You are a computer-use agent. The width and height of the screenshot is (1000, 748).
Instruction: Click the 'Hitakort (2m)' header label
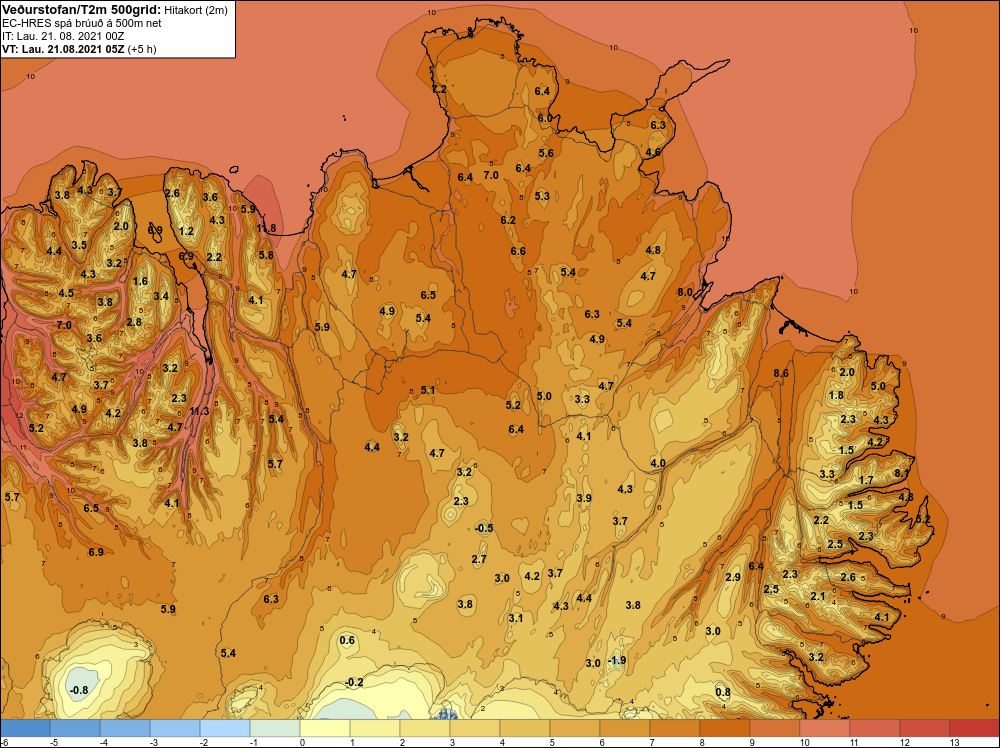coord(196,10)
